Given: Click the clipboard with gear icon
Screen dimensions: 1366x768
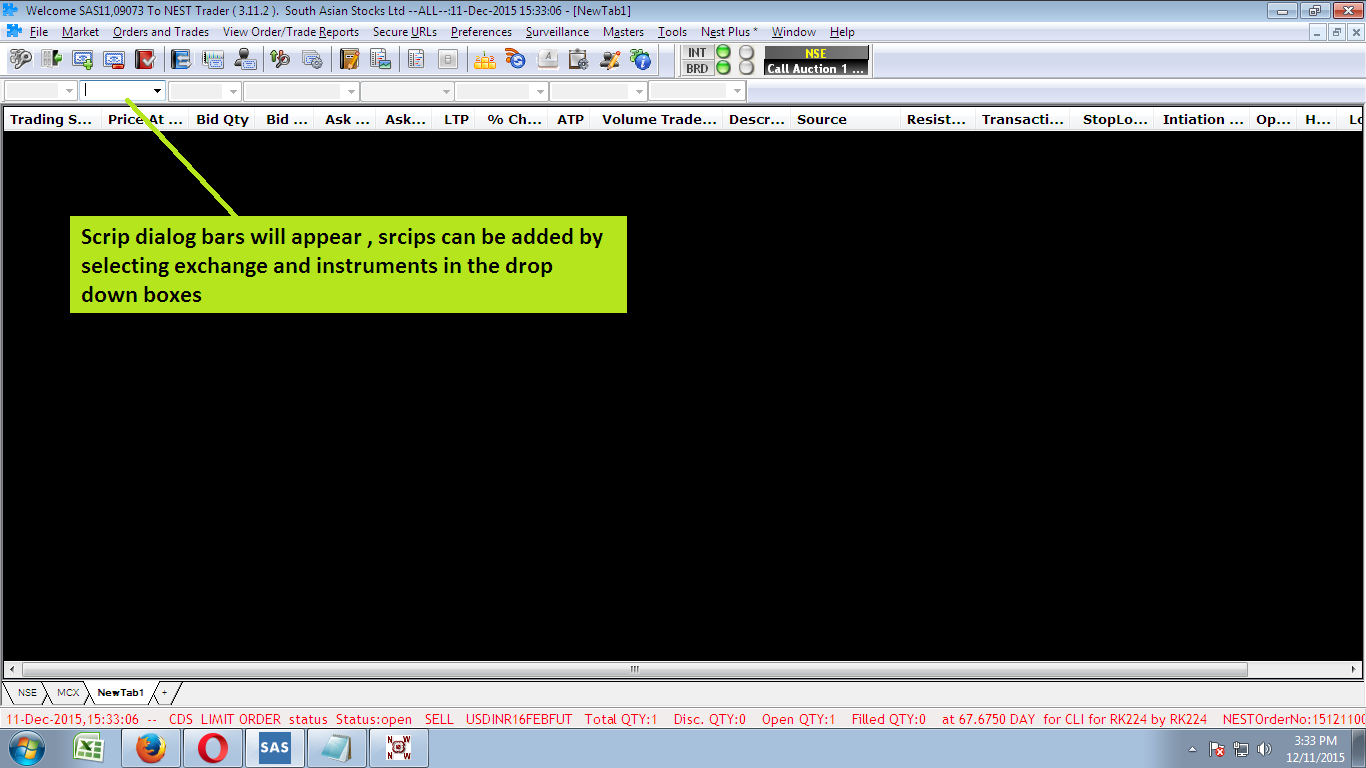Looking at the screenshot, I should click(x=578, y=60).
